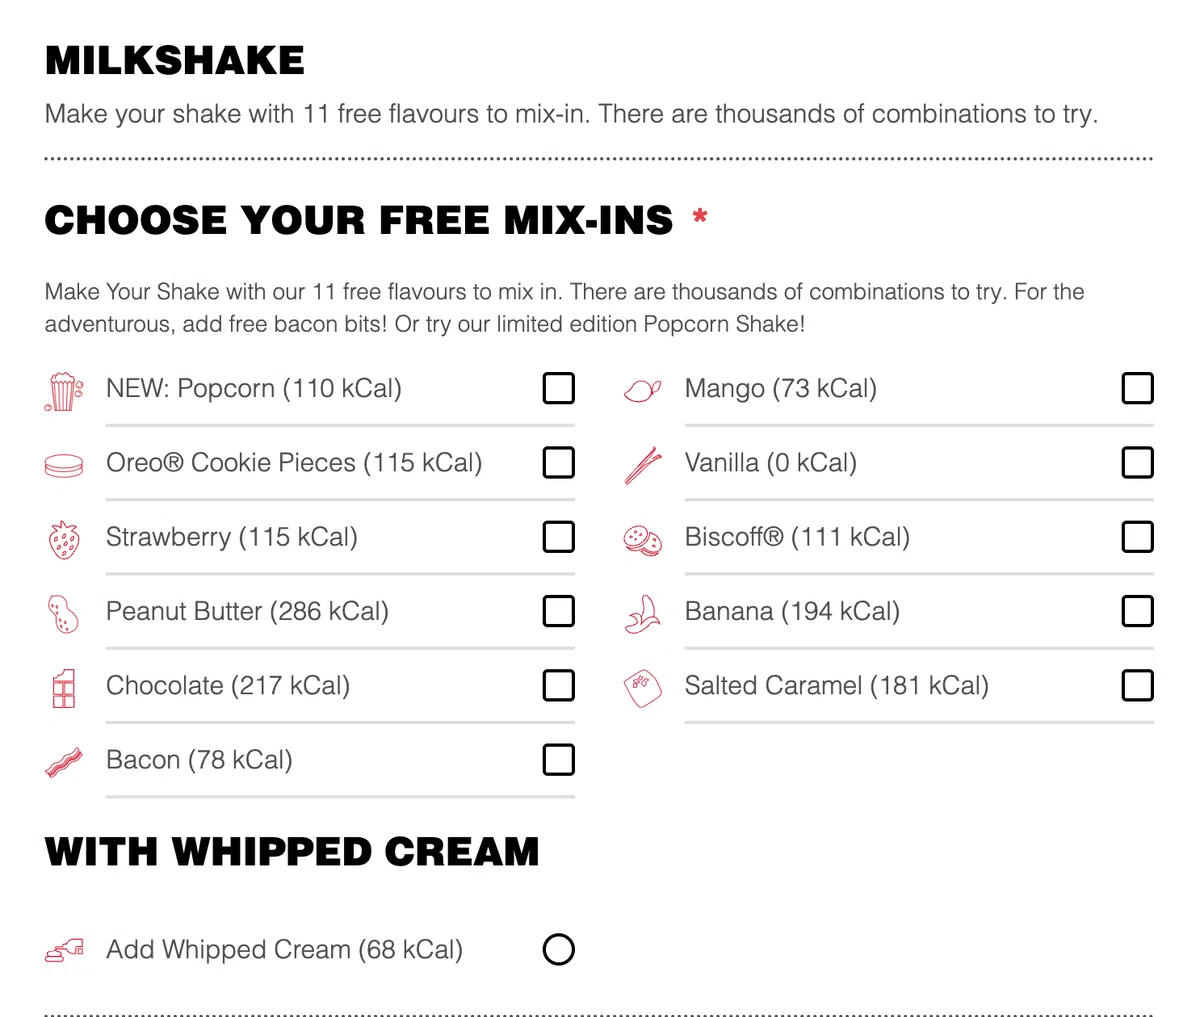Click the Biscoff cookies icon
Image resolution: width=1200 pixels, height=1017 pixels.
tap(642, 539)
